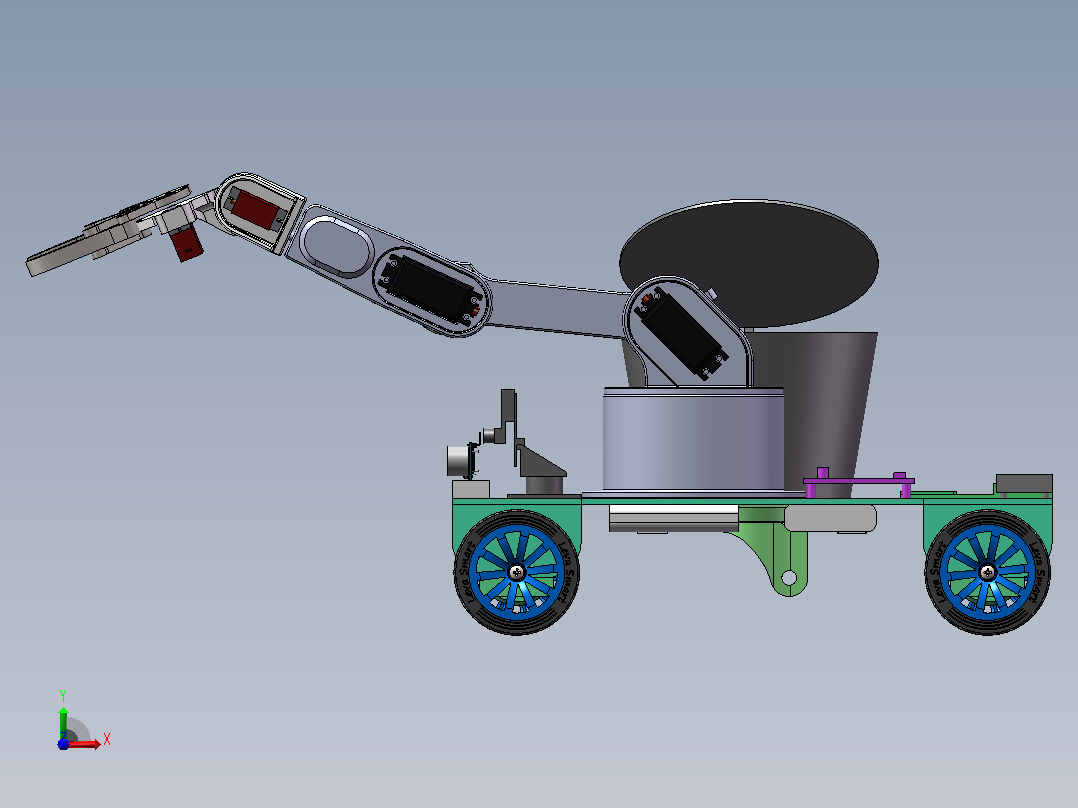
Task: Select the silver cylindrical sensor at the chassis front
Action: pyautogui.click(x=460, y=461)
